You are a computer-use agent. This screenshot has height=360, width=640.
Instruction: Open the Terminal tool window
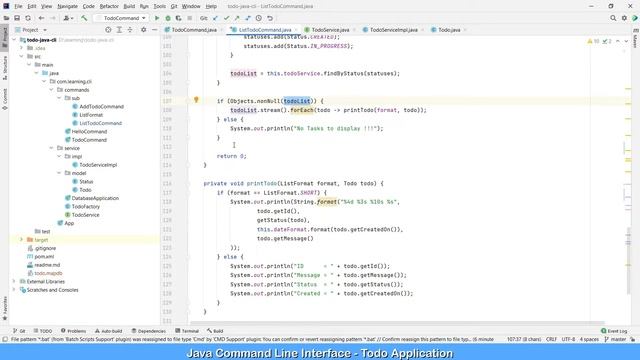187,331
